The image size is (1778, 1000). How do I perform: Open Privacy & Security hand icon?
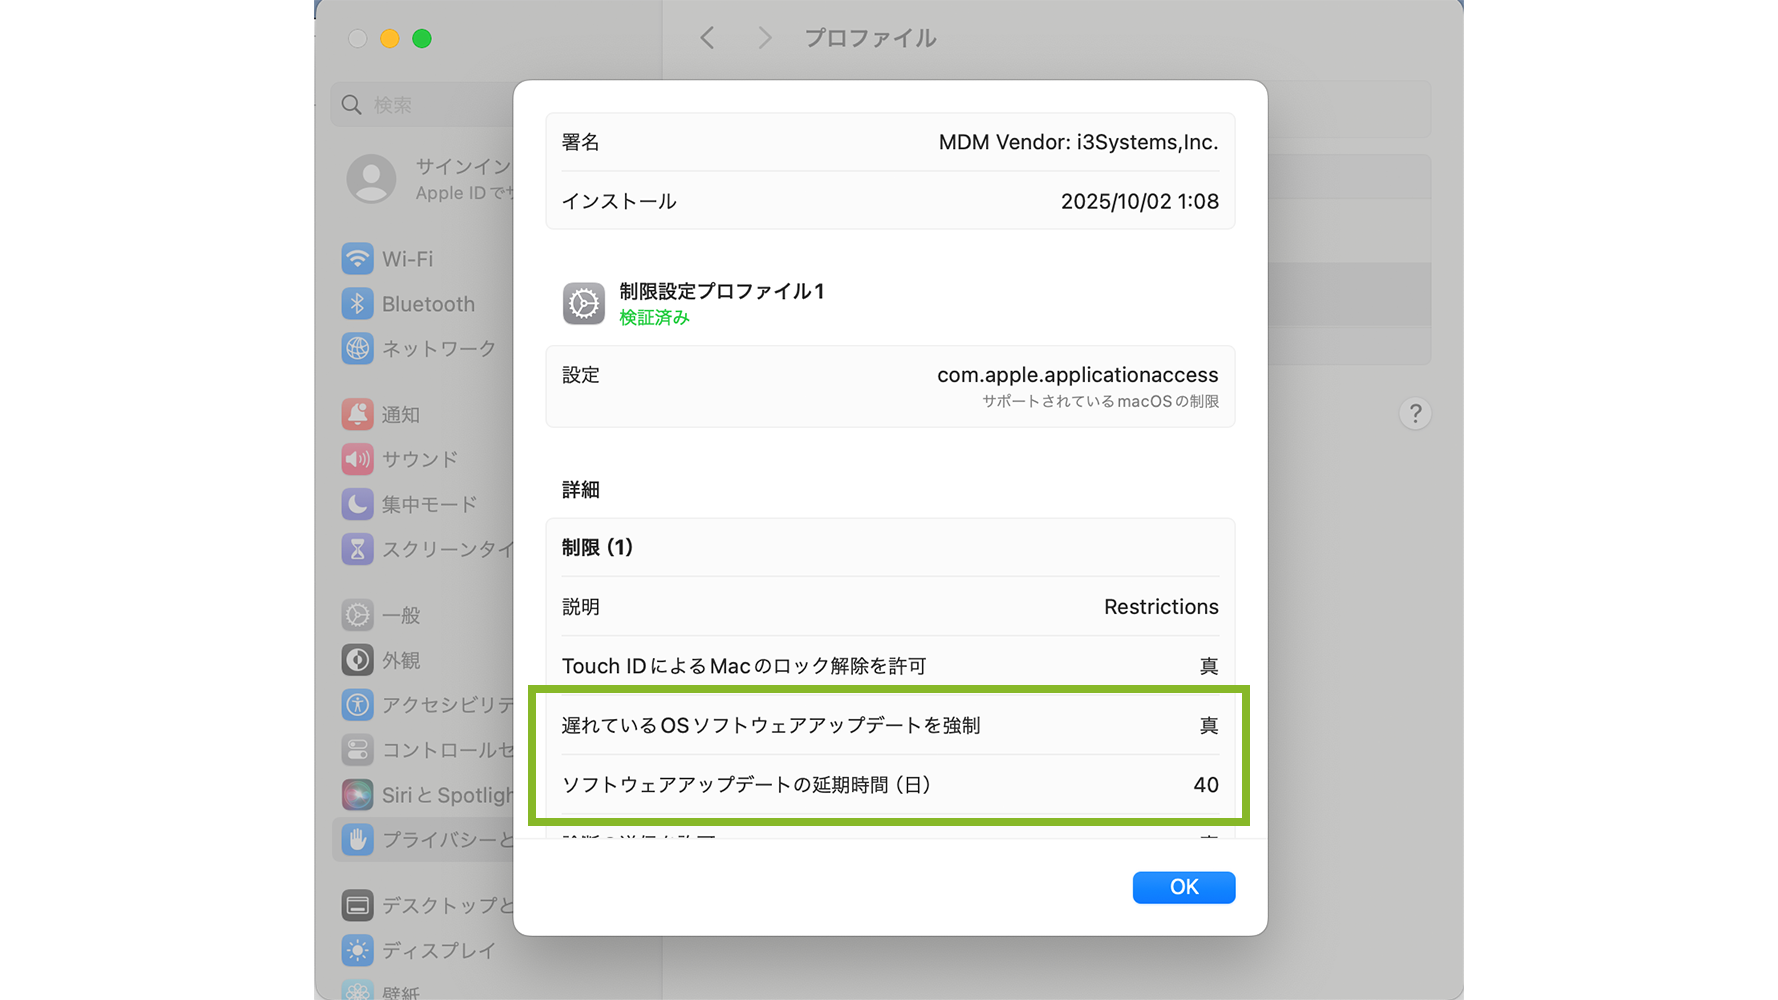coord(357,840)
